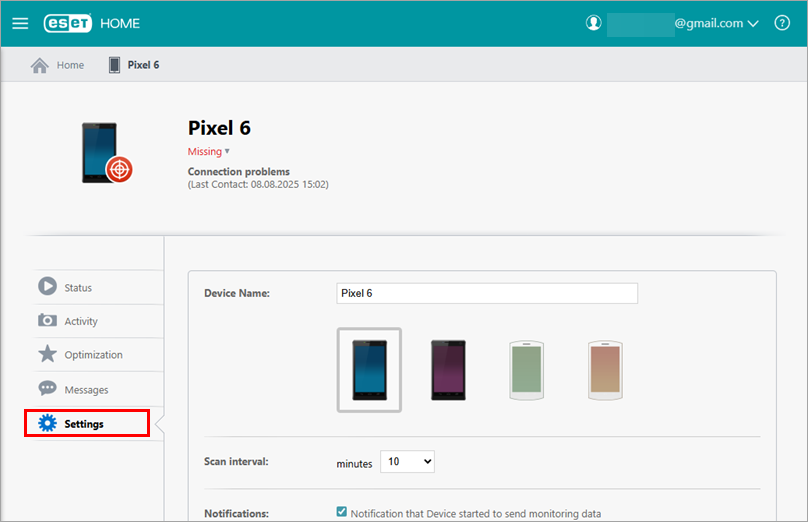Choose the purple phone device image
The height and width of the screenshot is (522, 808).
coord(448,370)
